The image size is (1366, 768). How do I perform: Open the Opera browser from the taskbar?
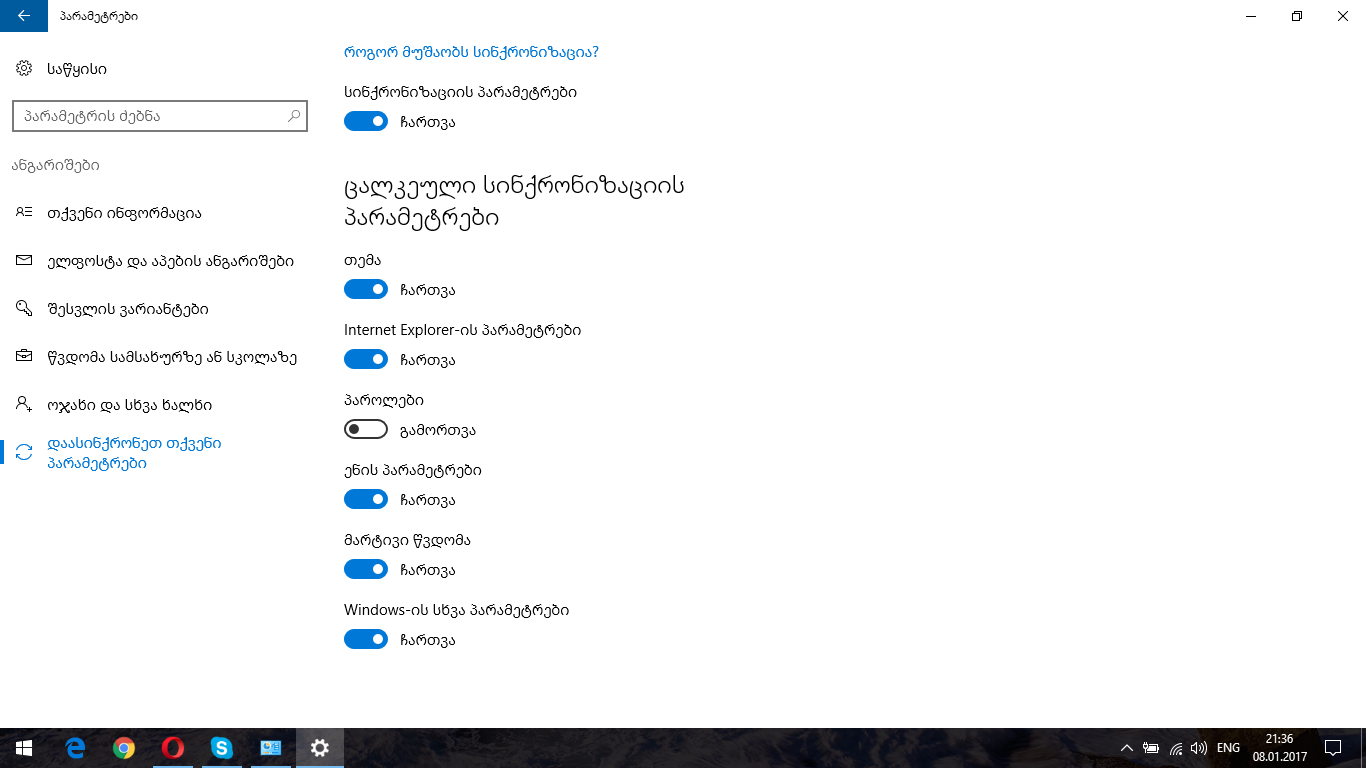pyautogui.click(x=173, y=748)
